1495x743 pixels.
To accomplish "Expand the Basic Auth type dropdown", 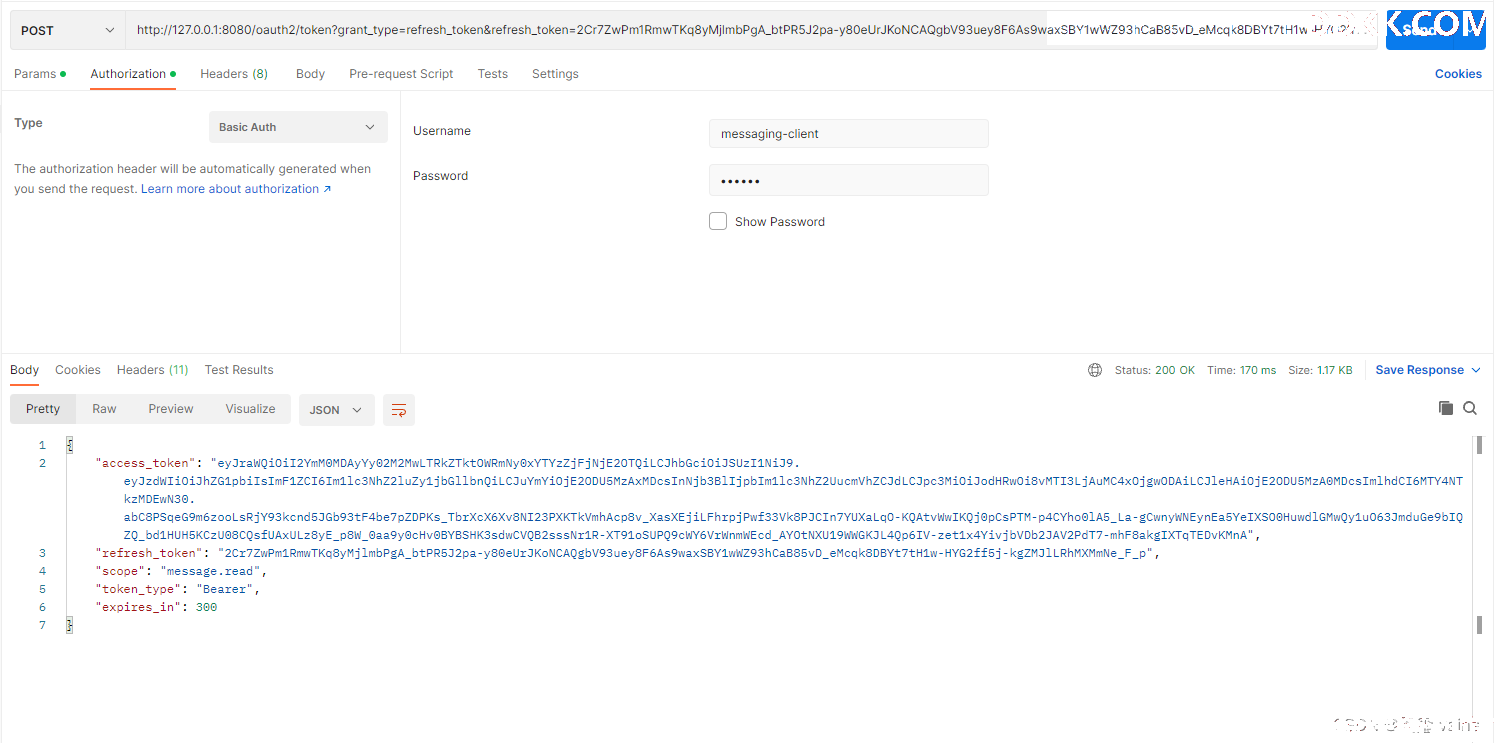I will 298,127.
